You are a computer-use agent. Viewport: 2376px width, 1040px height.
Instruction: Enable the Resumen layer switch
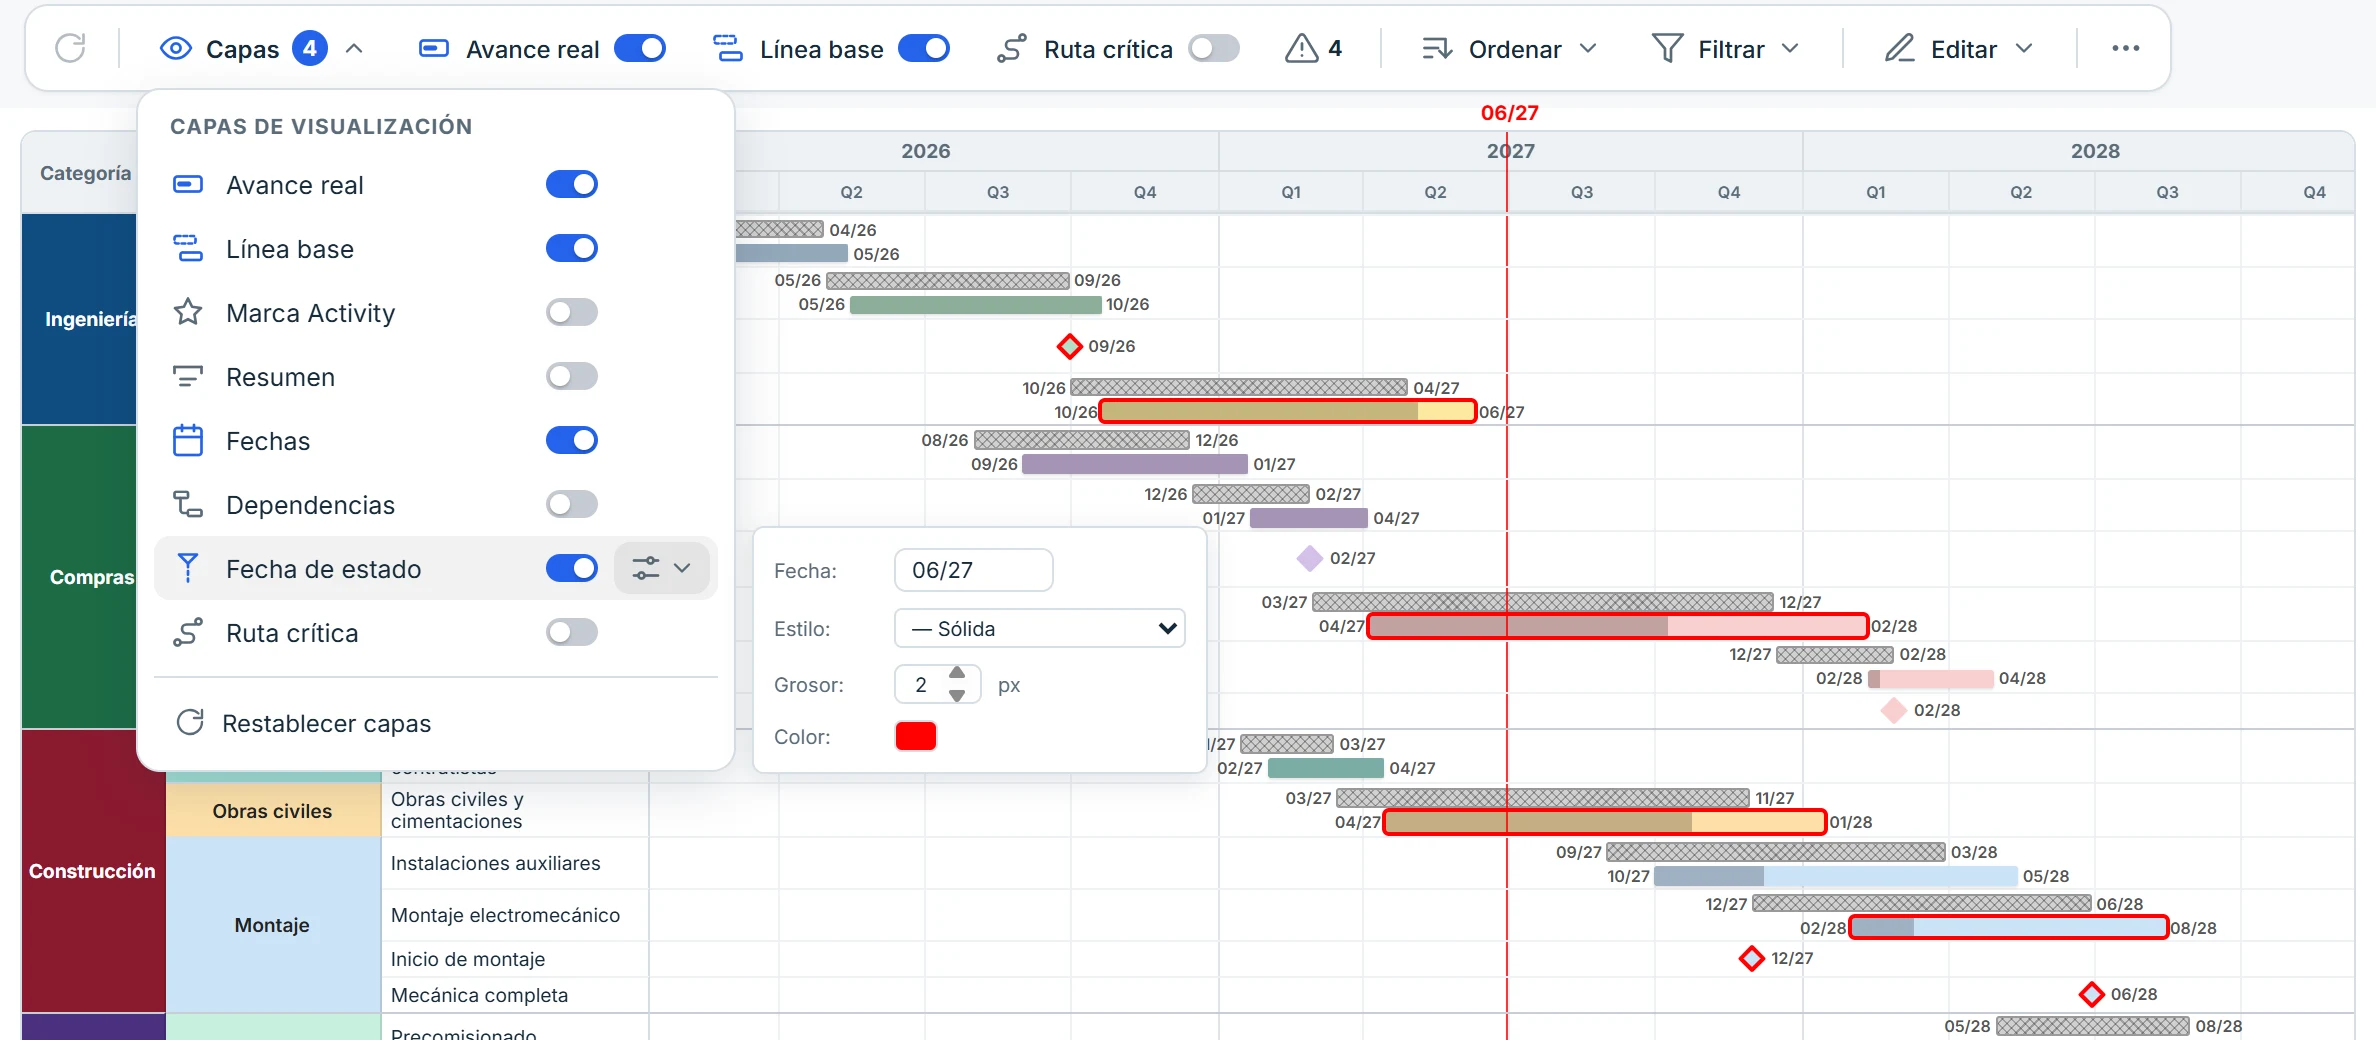572,376
